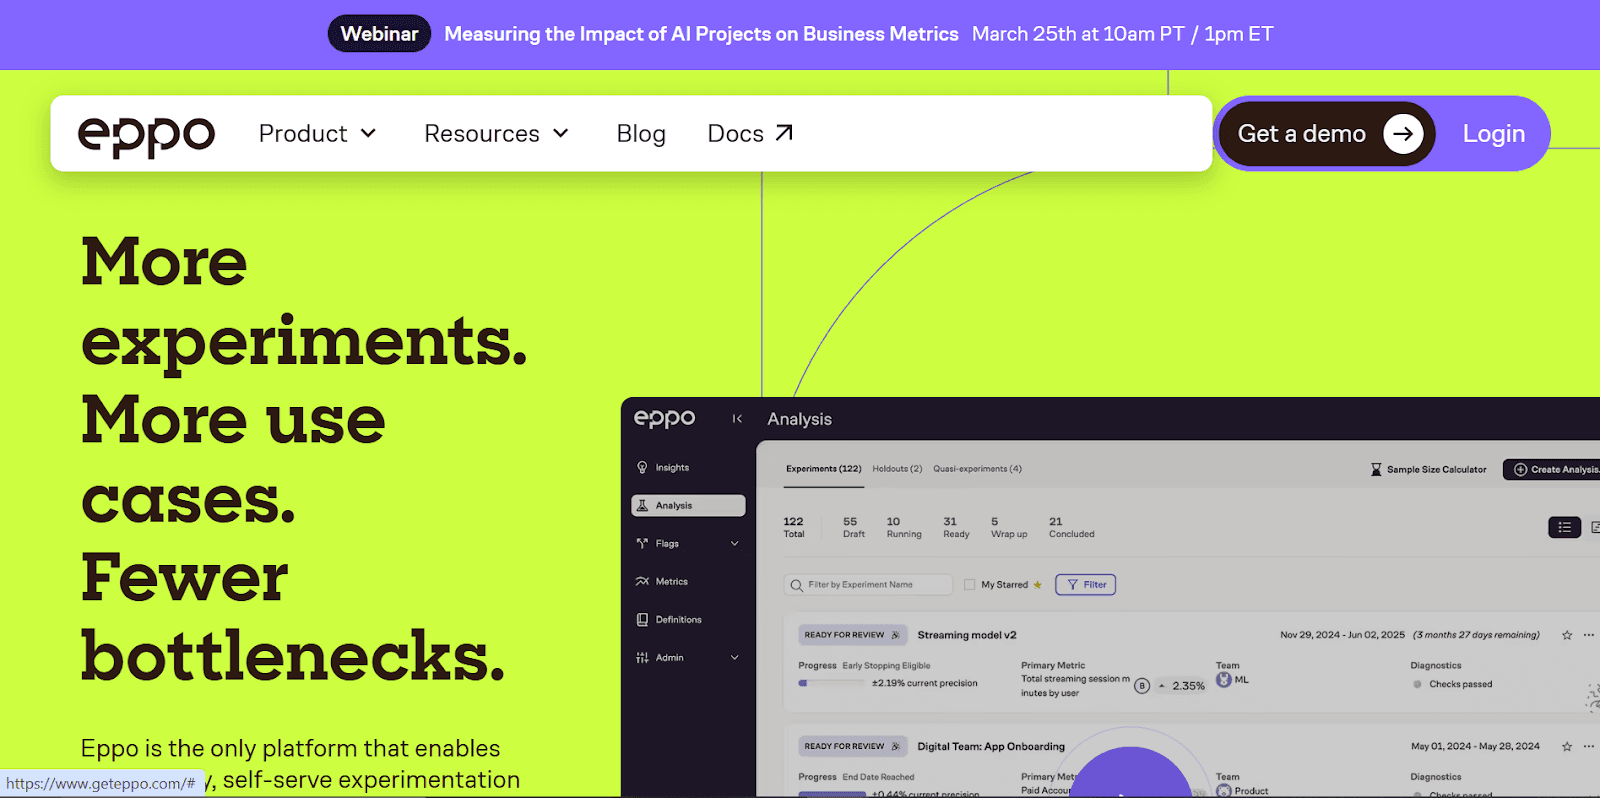Click the Insights lightbulb icon in the sidebar
The height and width of the screenshot is (798, 1600).
pos(642,467)
